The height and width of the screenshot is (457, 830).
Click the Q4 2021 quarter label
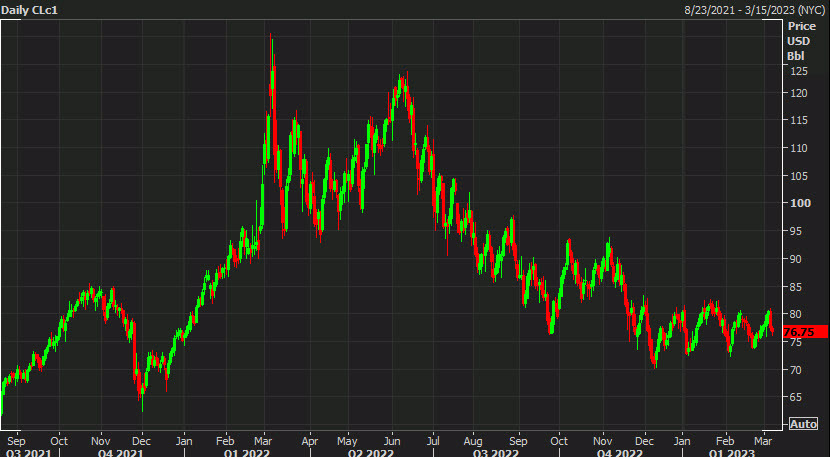tap(120, 453)
